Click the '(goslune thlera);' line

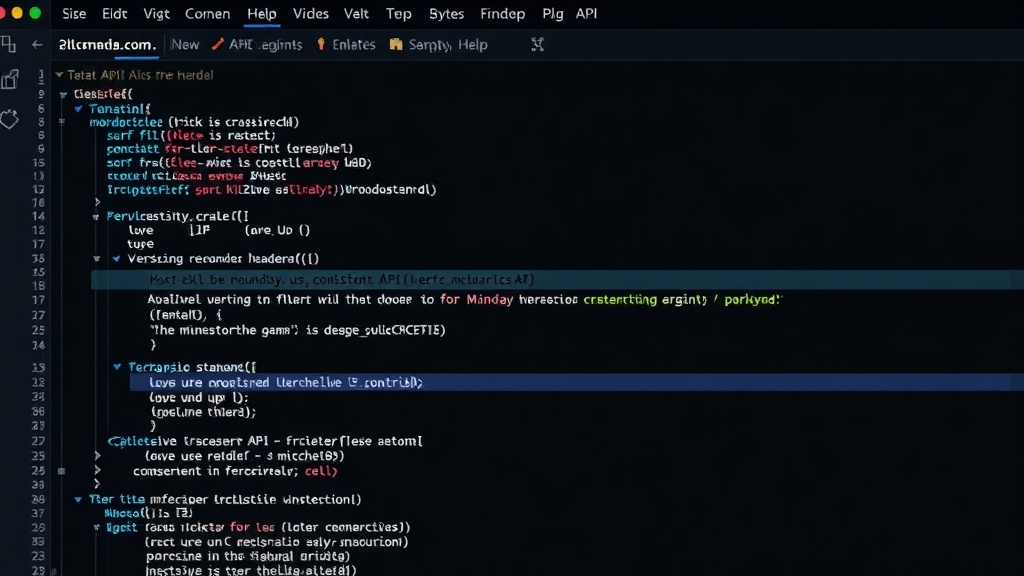203,412
